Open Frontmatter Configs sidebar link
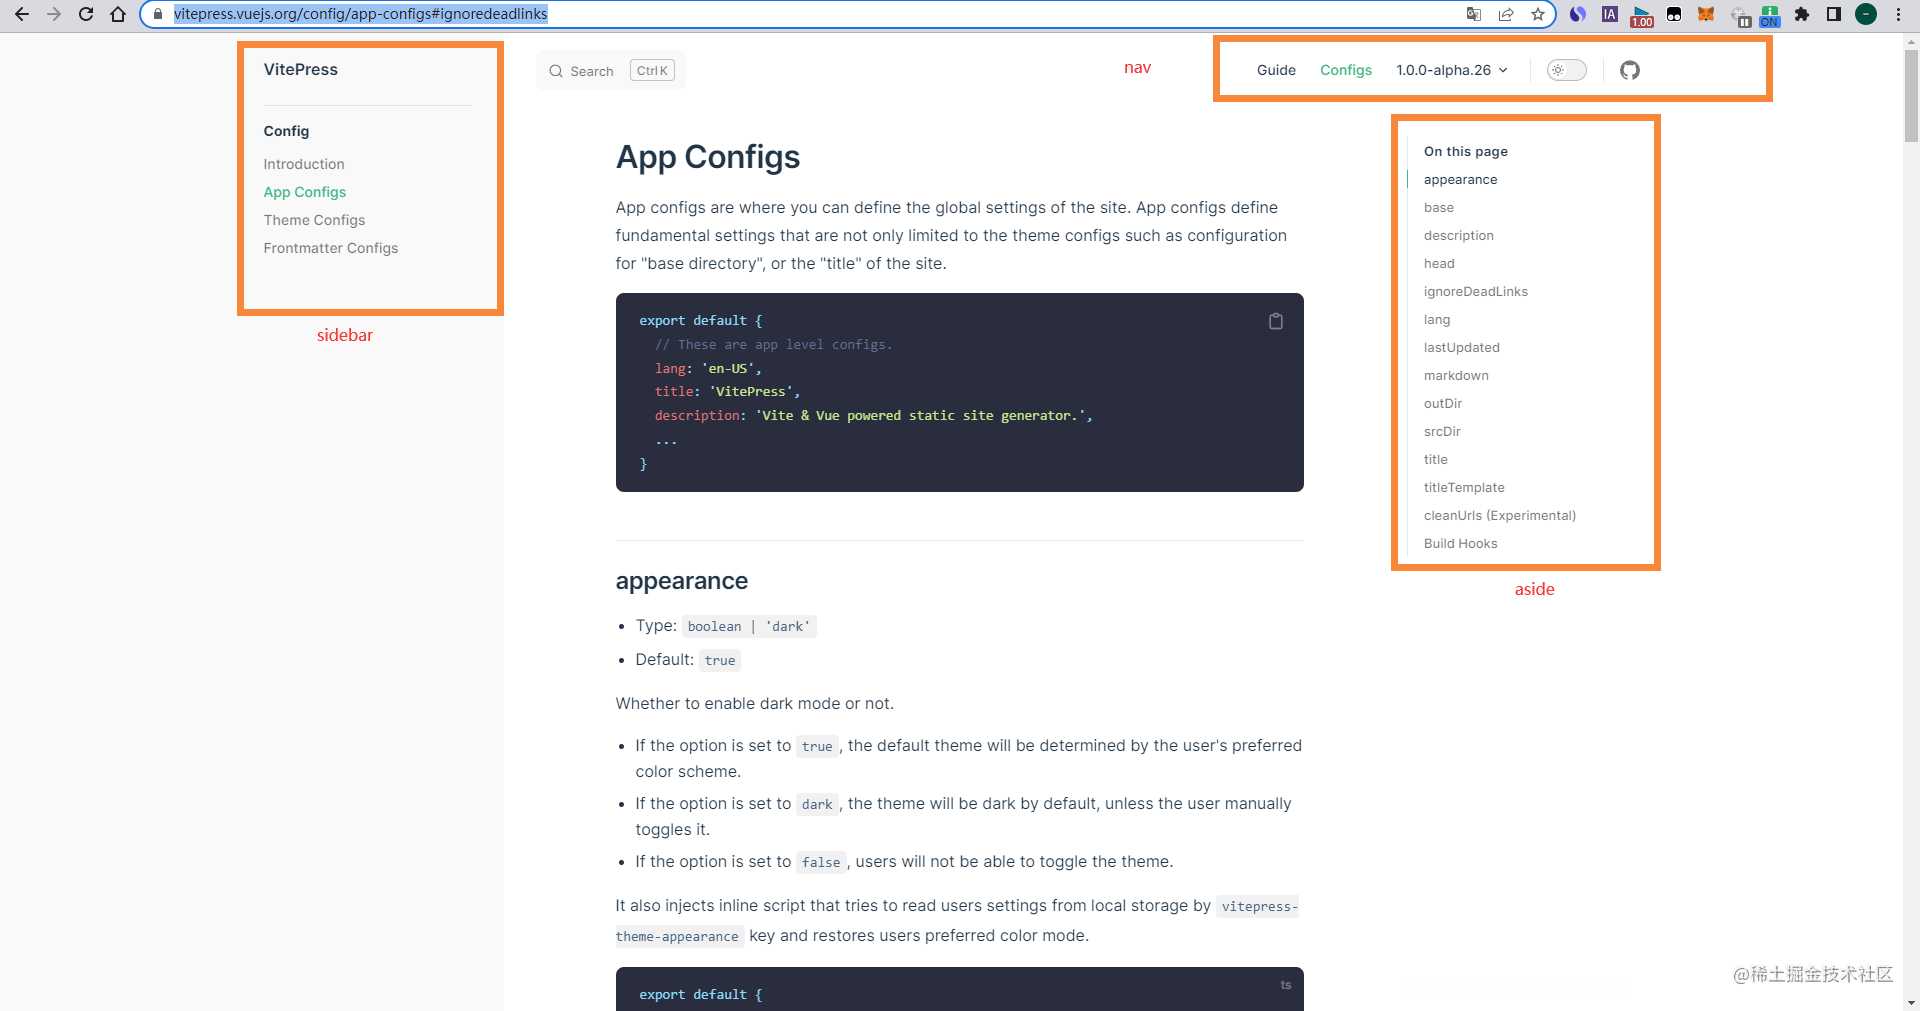The height and width of the screenshot is (1011, 1920). [x=330, y=248]
